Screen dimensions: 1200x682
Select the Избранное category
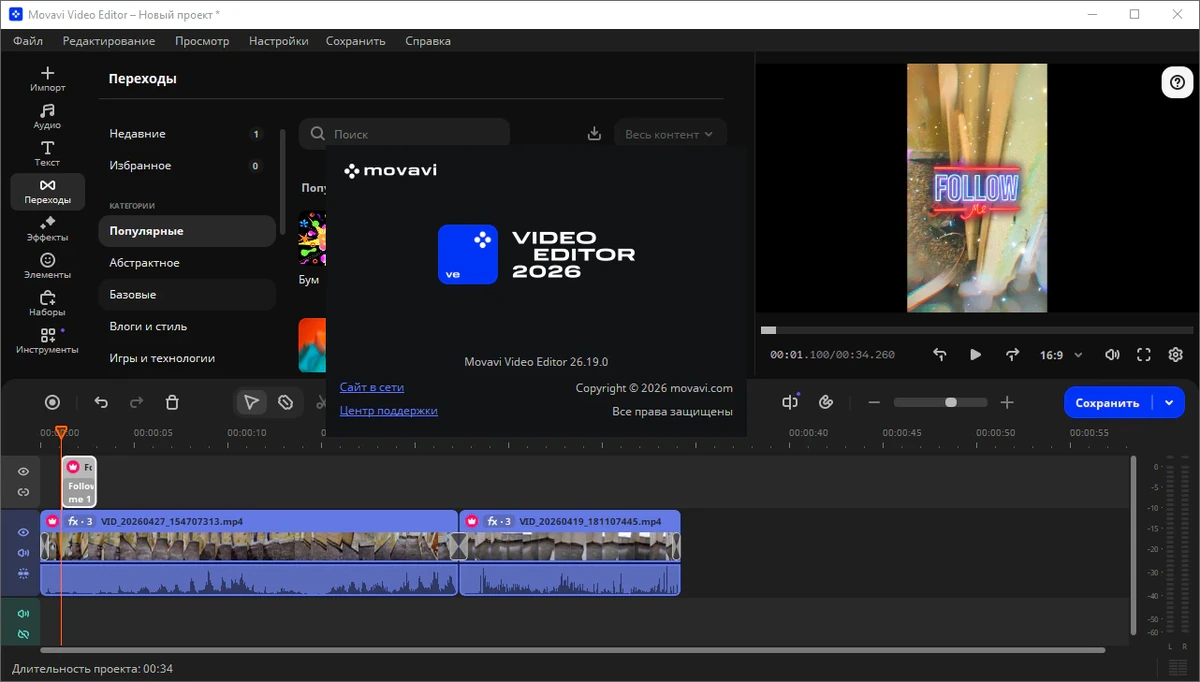[x=187, y=166]
